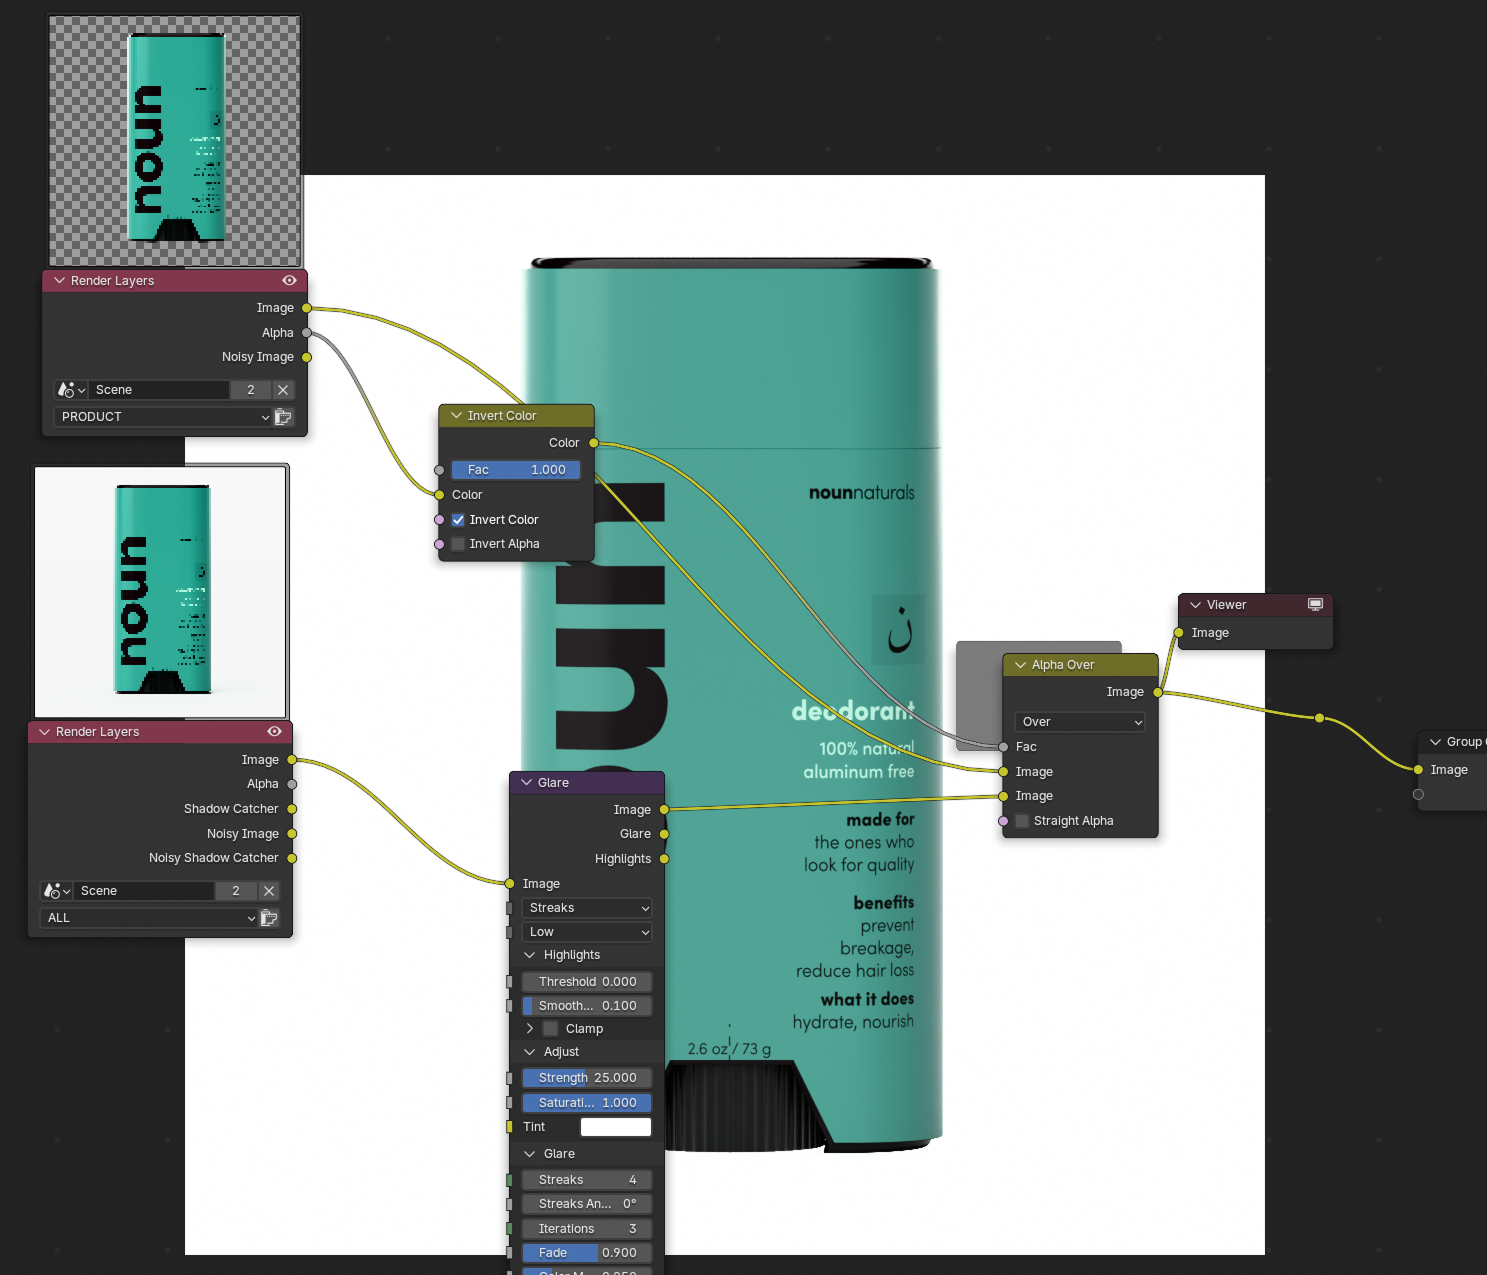The height and width of the screenshot is (1275, 1487).
Task: Click the Fac slider in Invert Color node
Action: [516, 470]
